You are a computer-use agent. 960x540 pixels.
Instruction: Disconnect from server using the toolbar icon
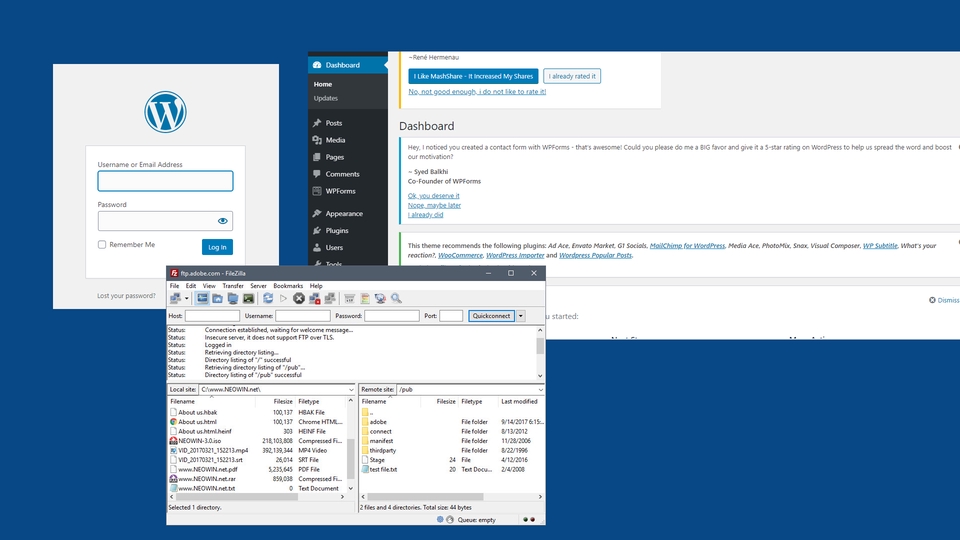click(315, 298)
